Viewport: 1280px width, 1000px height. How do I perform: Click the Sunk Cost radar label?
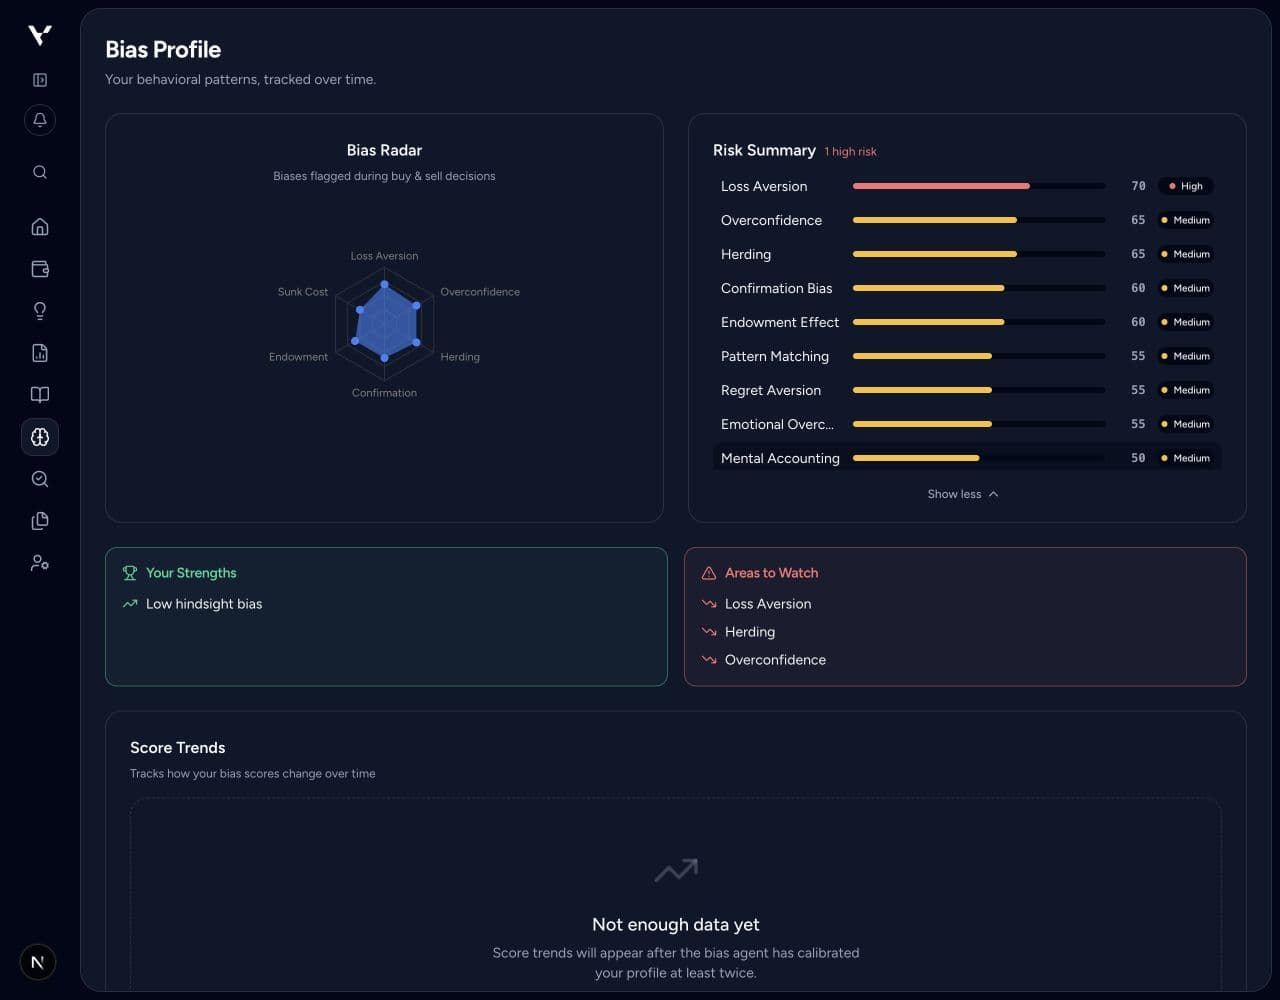click(303, 292)
